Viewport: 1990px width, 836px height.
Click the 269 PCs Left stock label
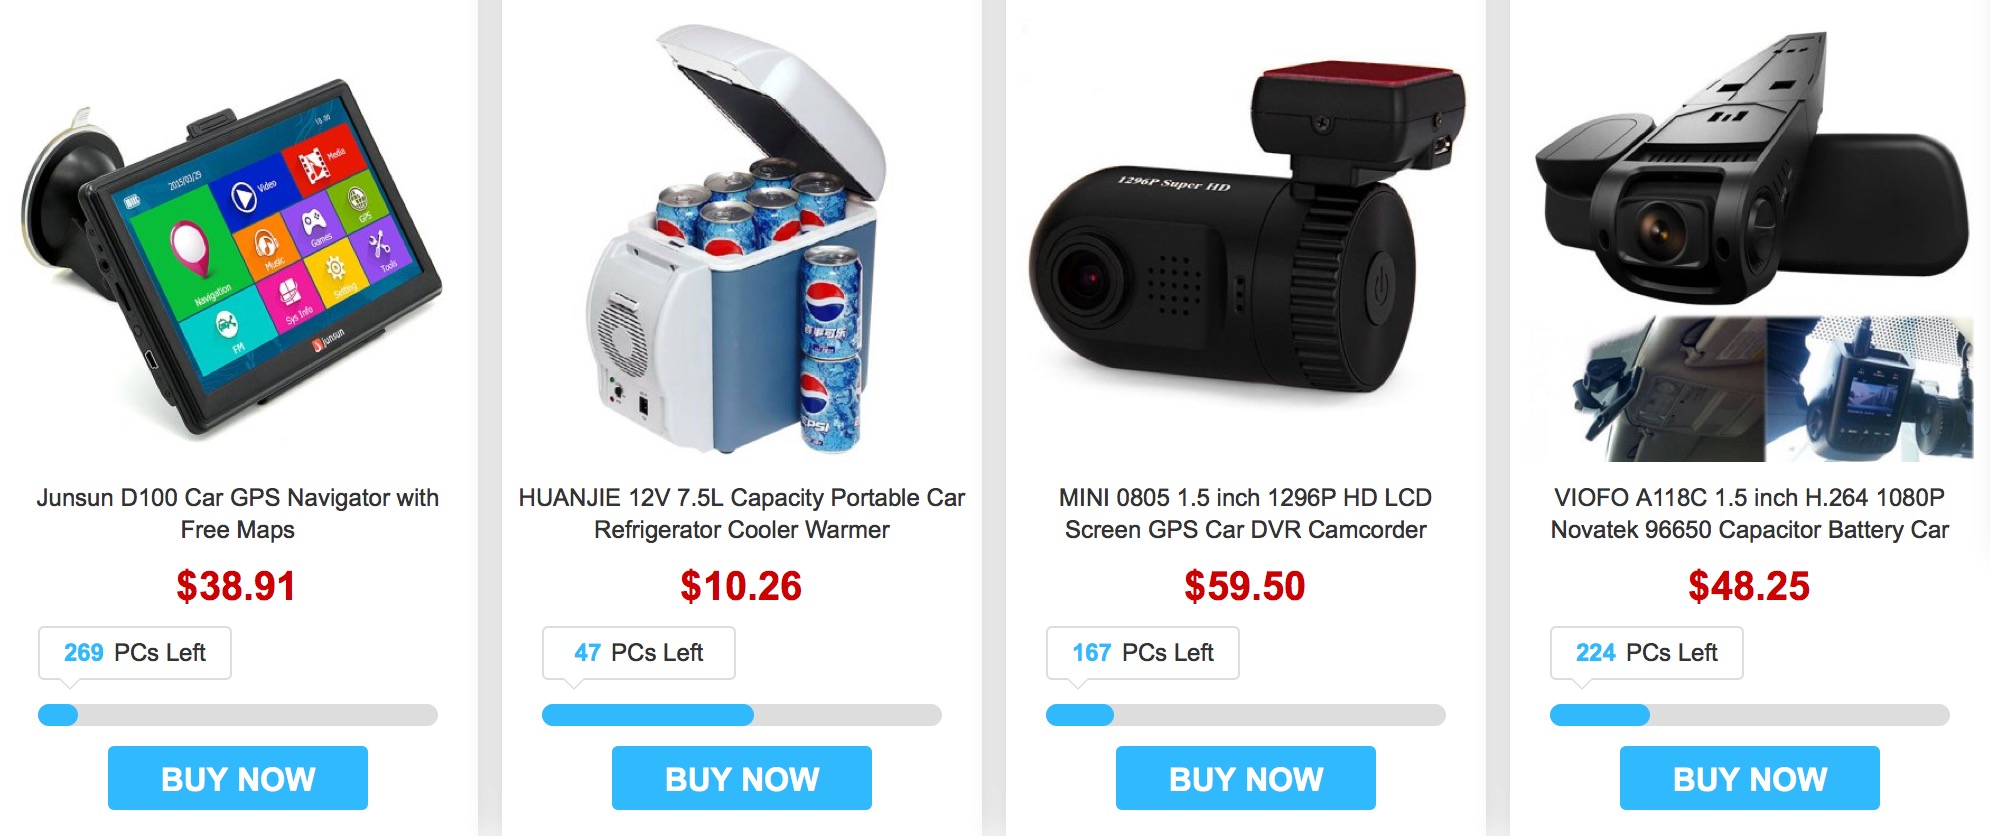point(135,653)
